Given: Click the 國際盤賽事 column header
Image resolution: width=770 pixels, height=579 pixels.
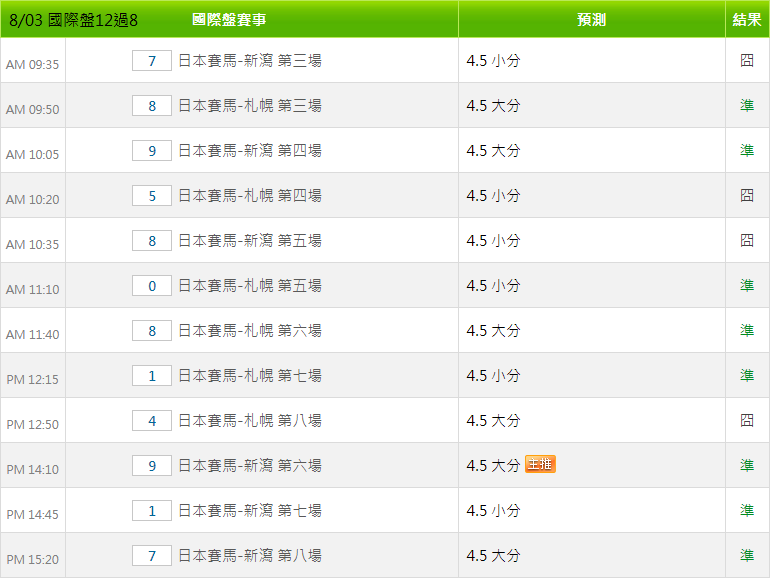Looking at the screenshot, I should [x=229, y=20].
